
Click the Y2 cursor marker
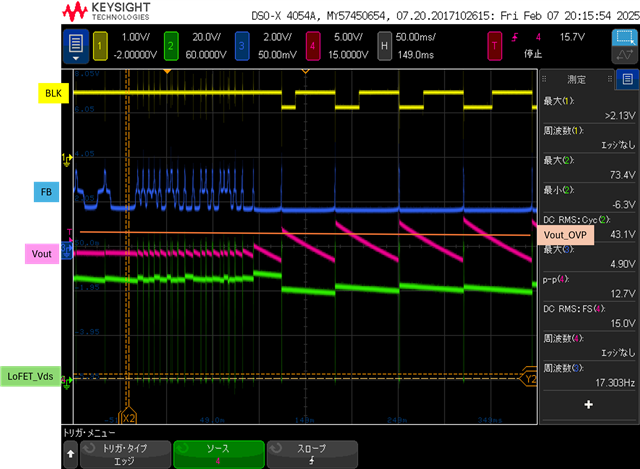pyautogui.click(x=529, y=378)
